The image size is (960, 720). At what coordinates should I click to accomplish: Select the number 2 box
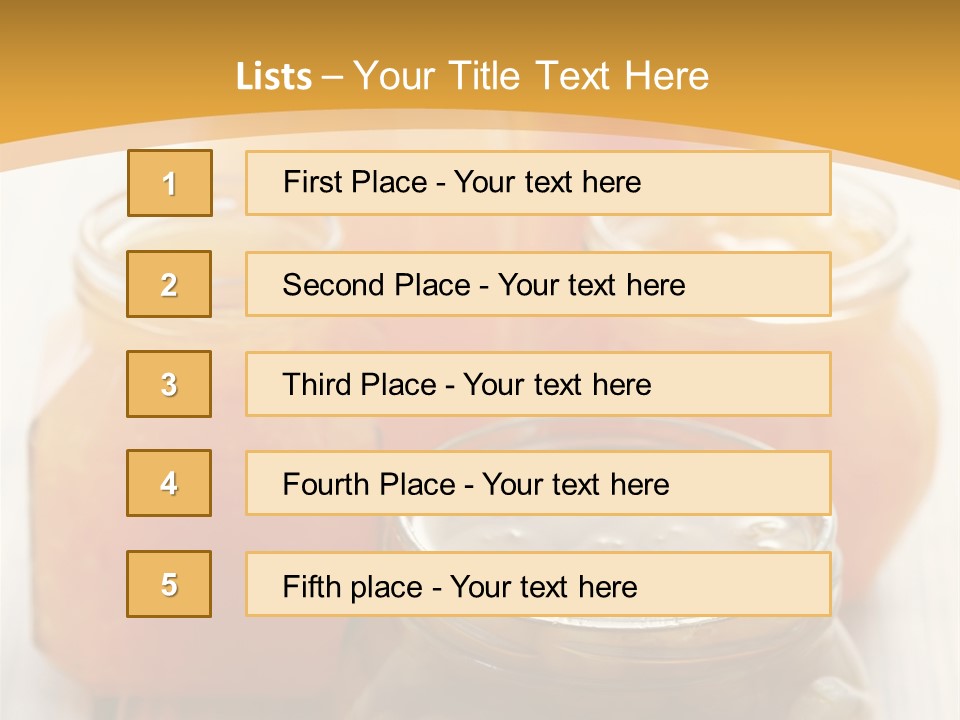[x=169, y=284]
